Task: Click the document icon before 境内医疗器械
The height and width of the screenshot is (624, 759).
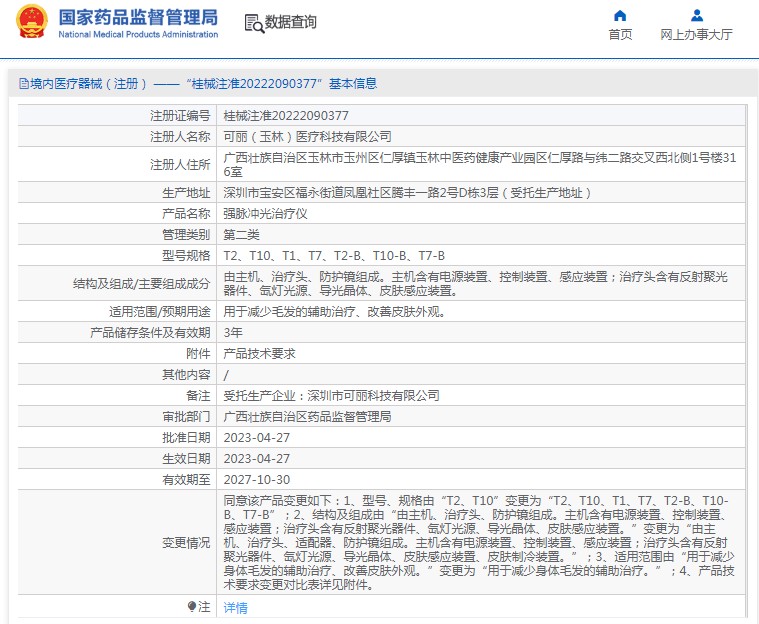Action: point(24,84)
